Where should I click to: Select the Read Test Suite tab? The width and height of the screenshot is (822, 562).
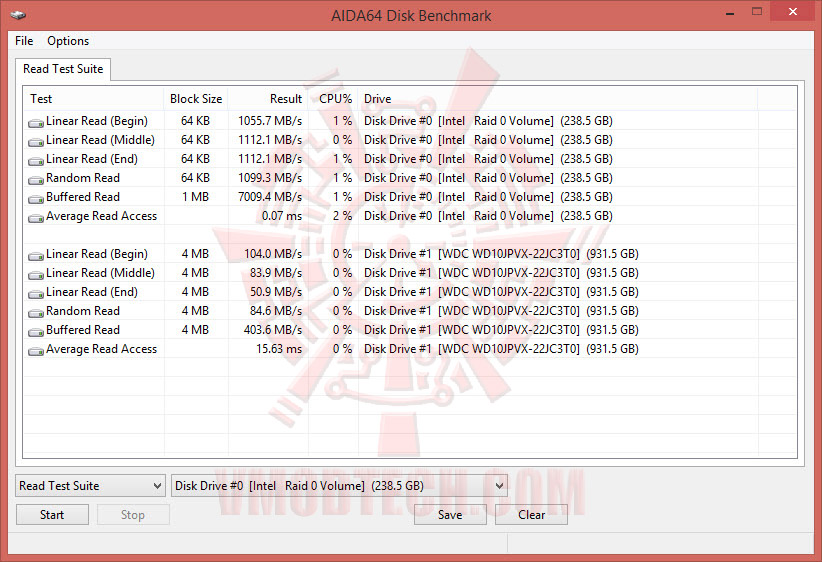click(63, 69)
